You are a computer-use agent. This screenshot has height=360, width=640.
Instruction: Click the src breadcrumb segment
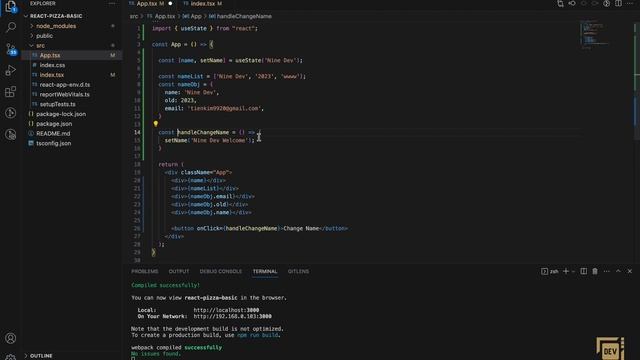[x=134, y=16]
